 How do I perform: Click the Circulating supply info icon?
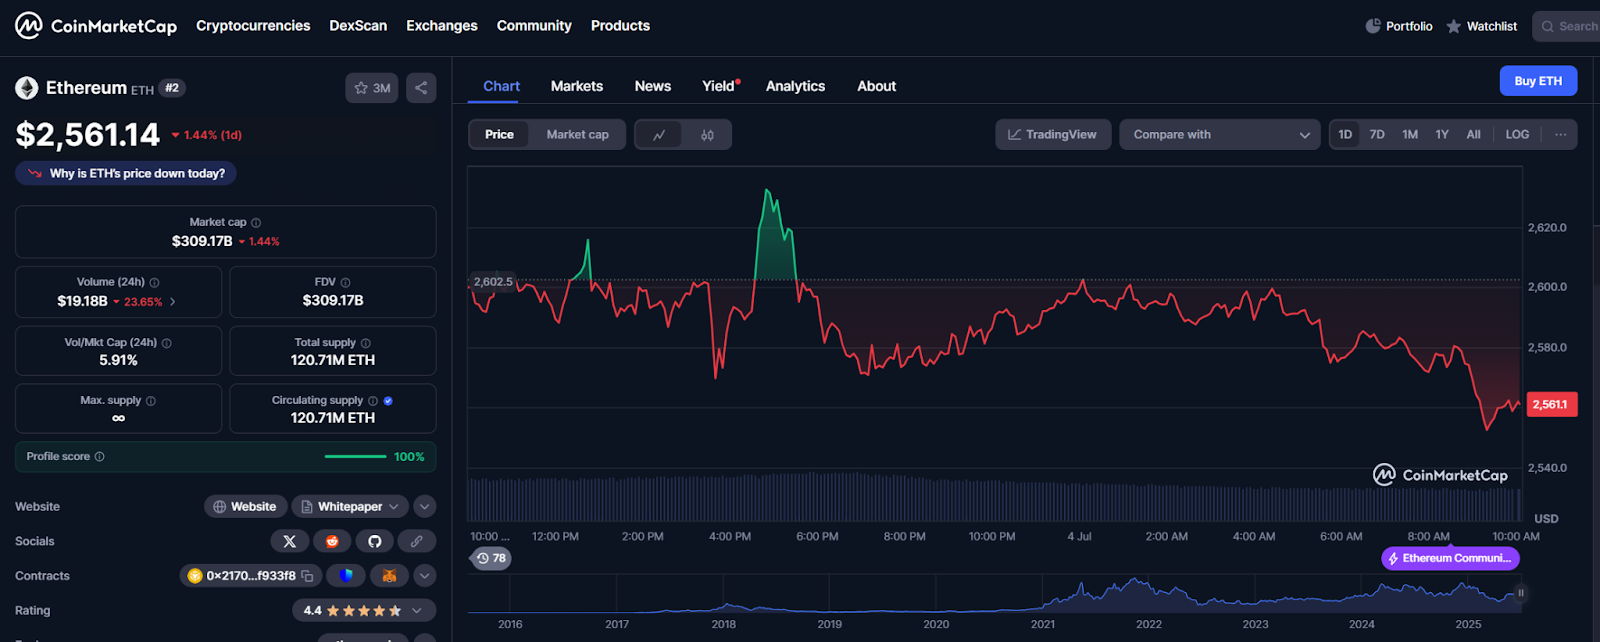[x=373, y=401]
